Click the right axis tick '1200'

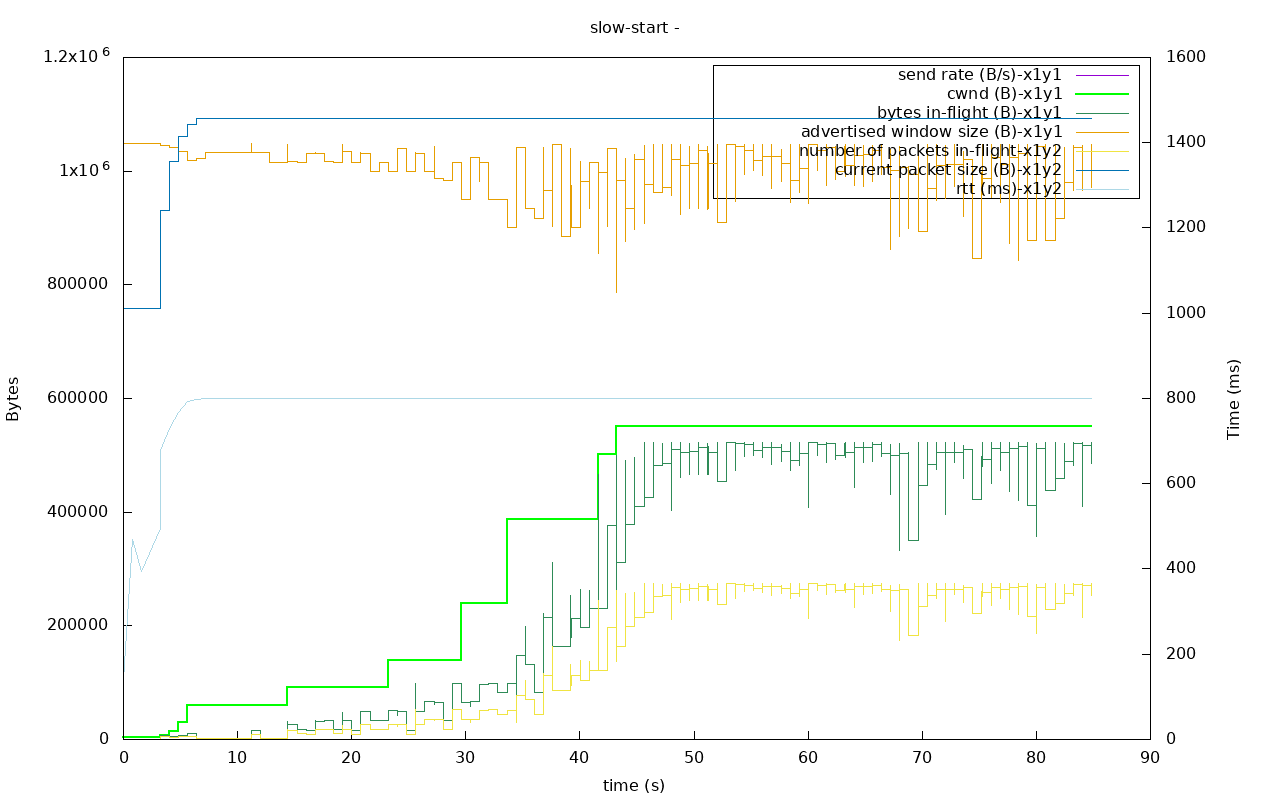click(x=1186, y=227)
